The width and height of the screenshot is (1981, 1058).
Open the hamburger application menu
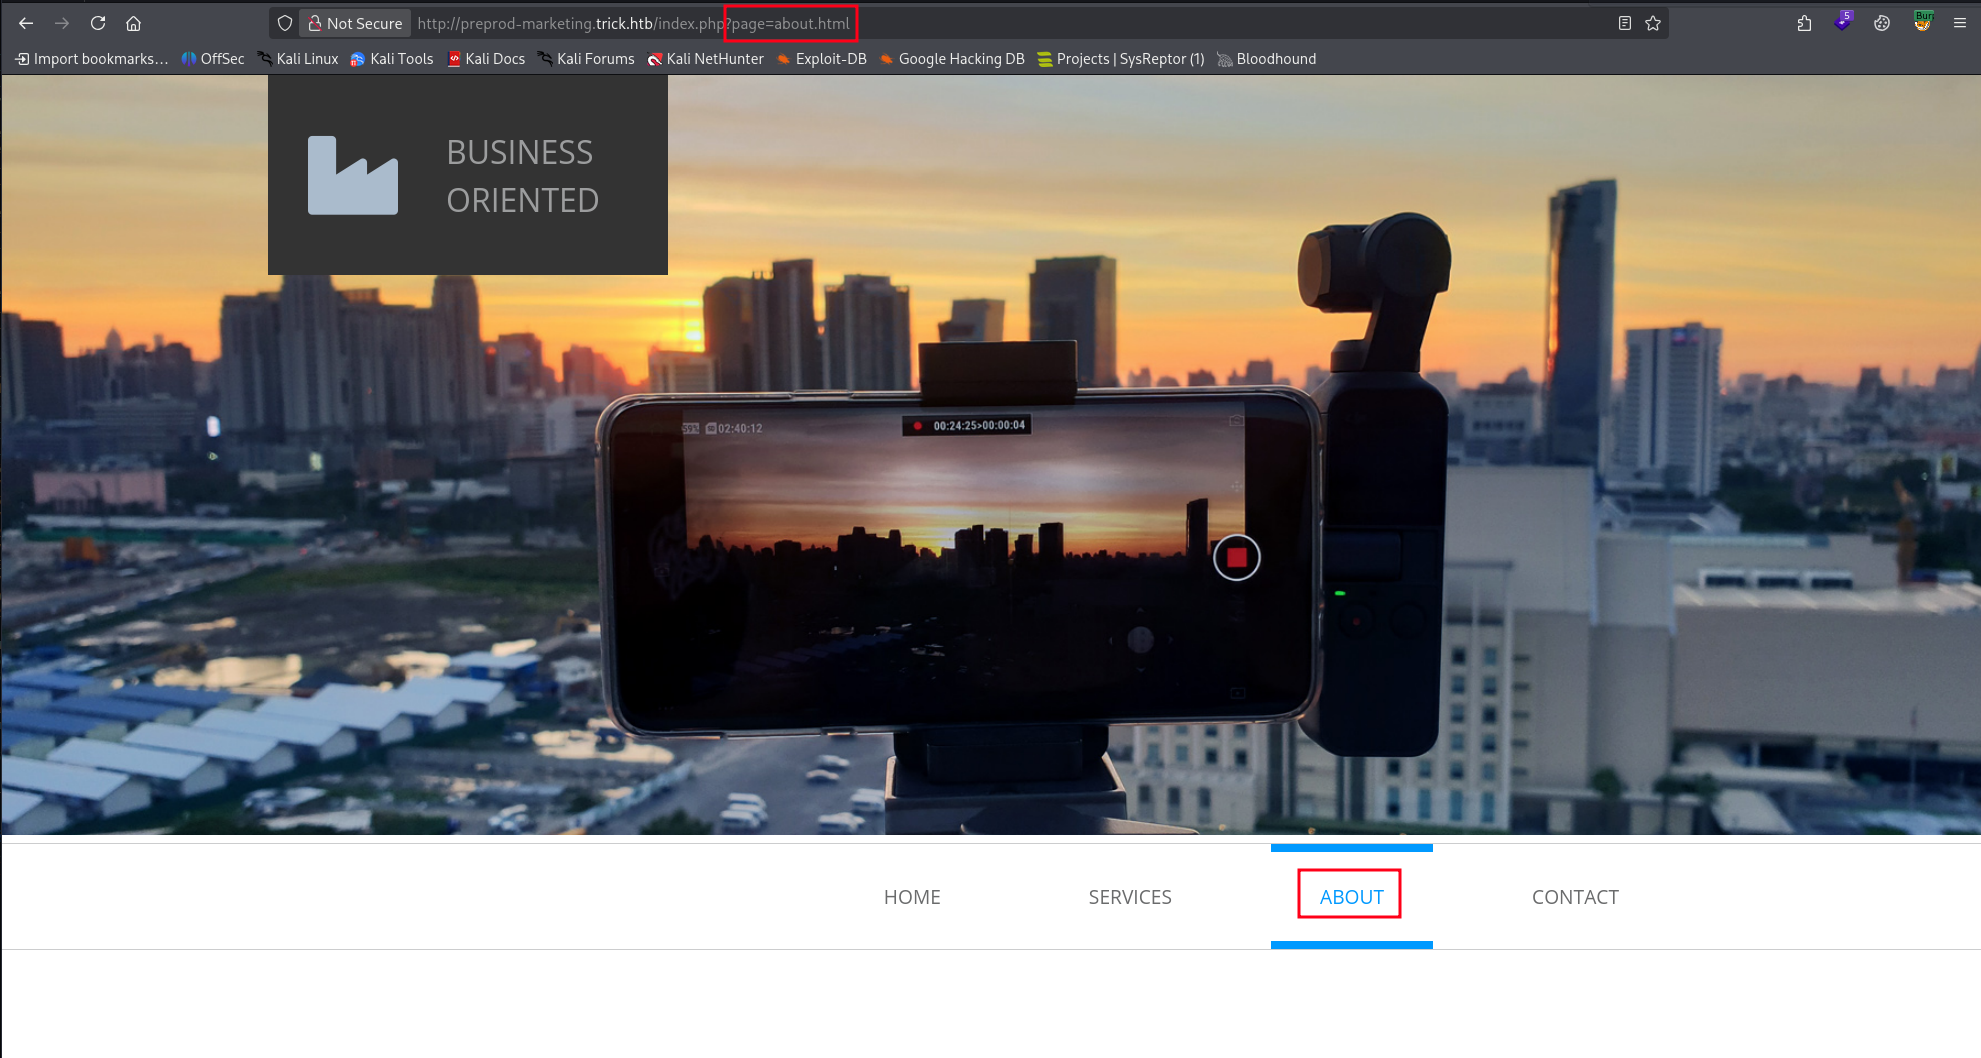pos(1959,23)
